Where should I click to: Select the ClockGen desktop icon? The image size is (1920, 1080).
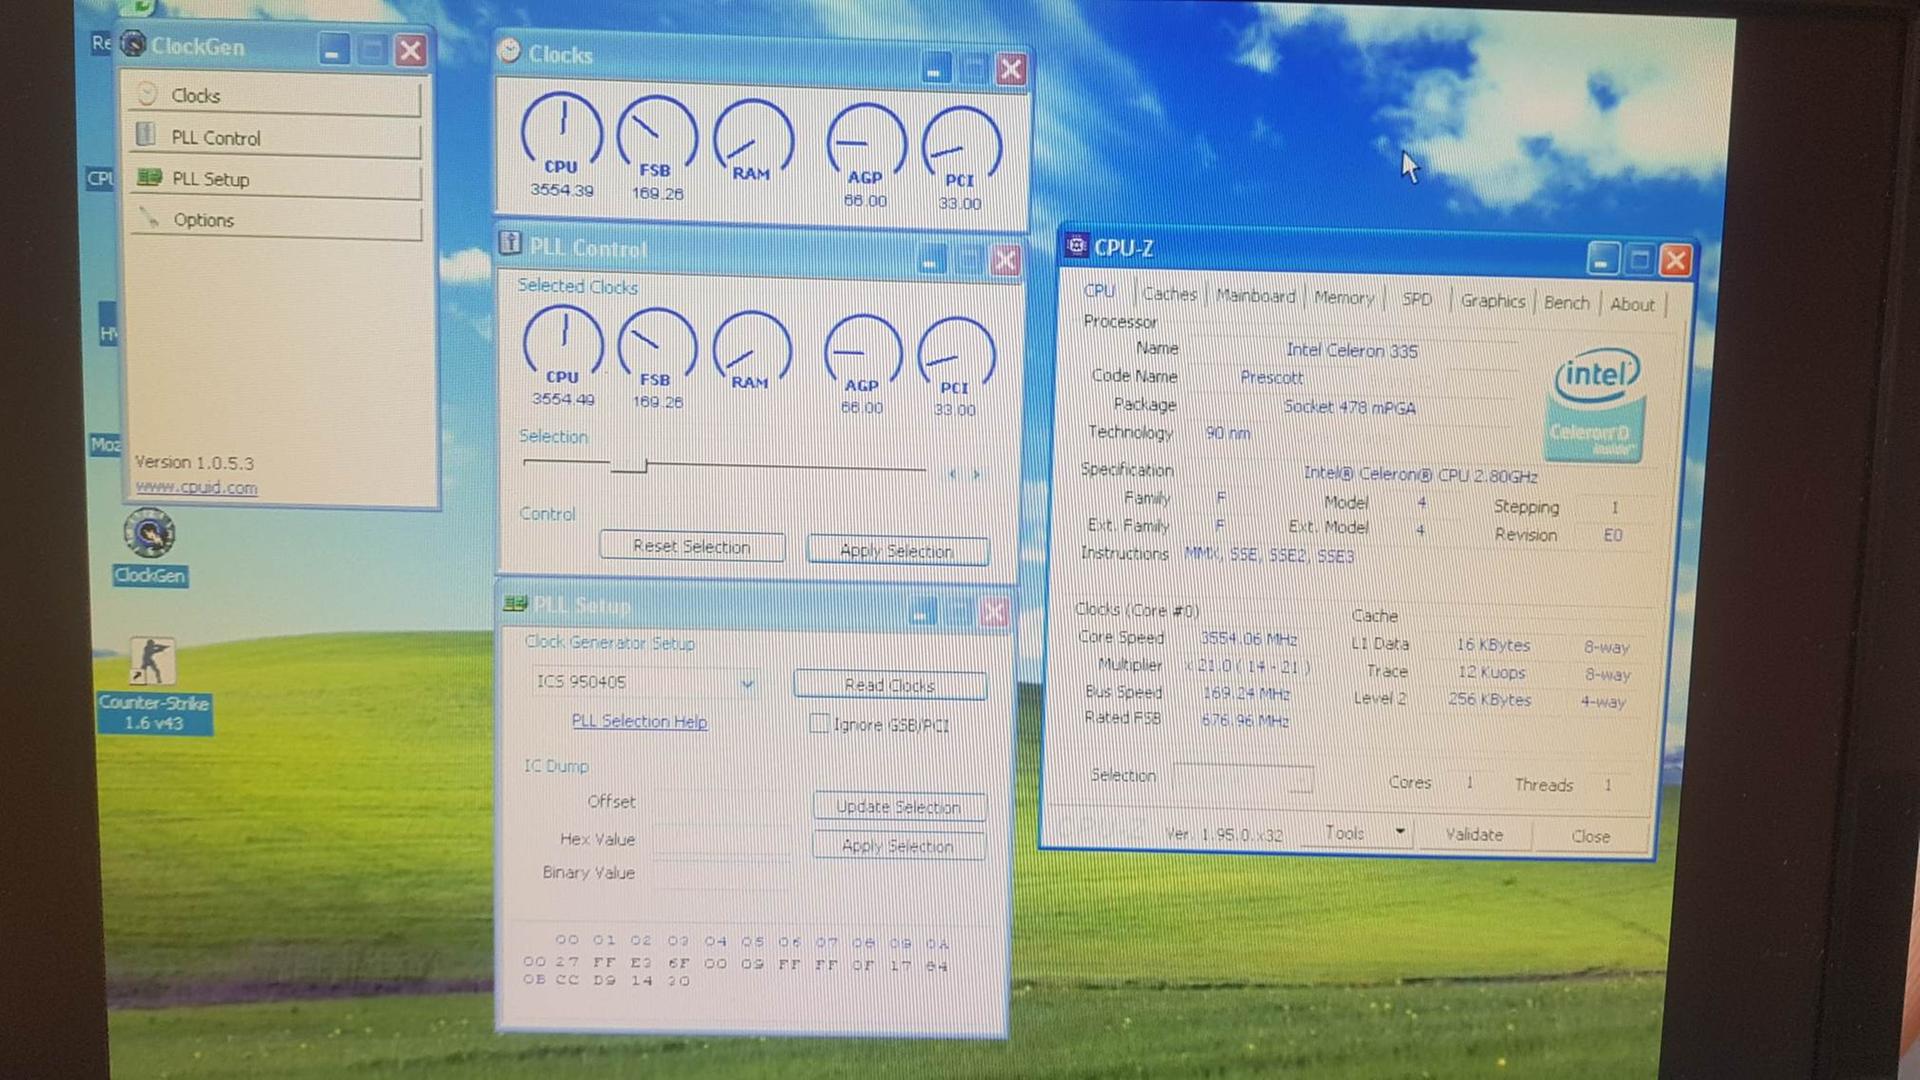coord(149,547)
